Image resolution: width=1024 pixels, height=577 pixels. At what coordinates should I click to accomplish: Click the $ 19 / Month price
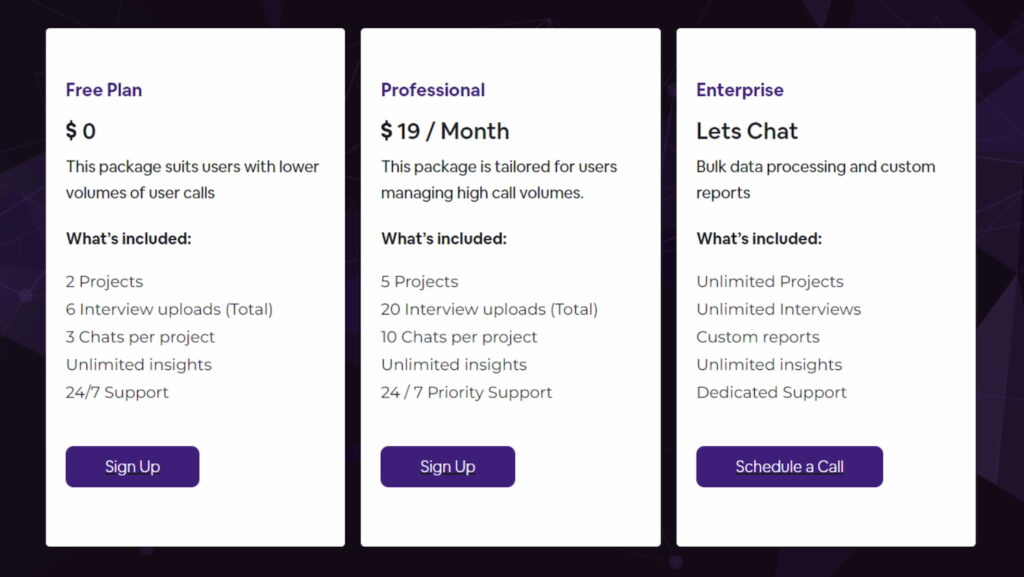coord(445,131)
